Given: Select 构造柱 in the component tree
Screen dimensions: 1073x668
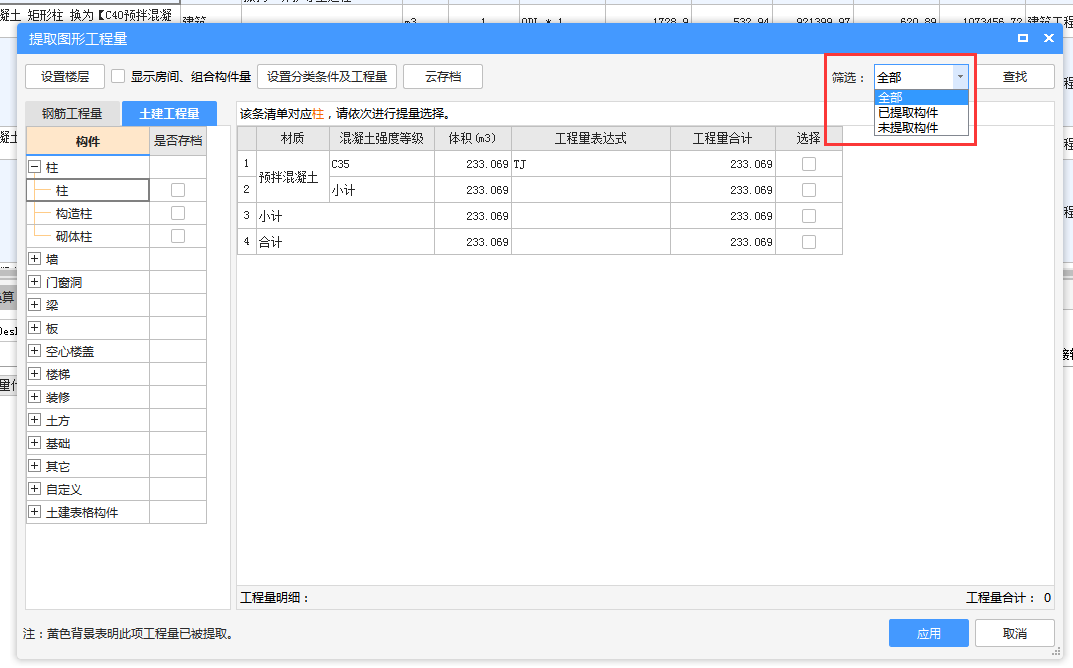Looking at the screenshot, I should pos(74,213).
